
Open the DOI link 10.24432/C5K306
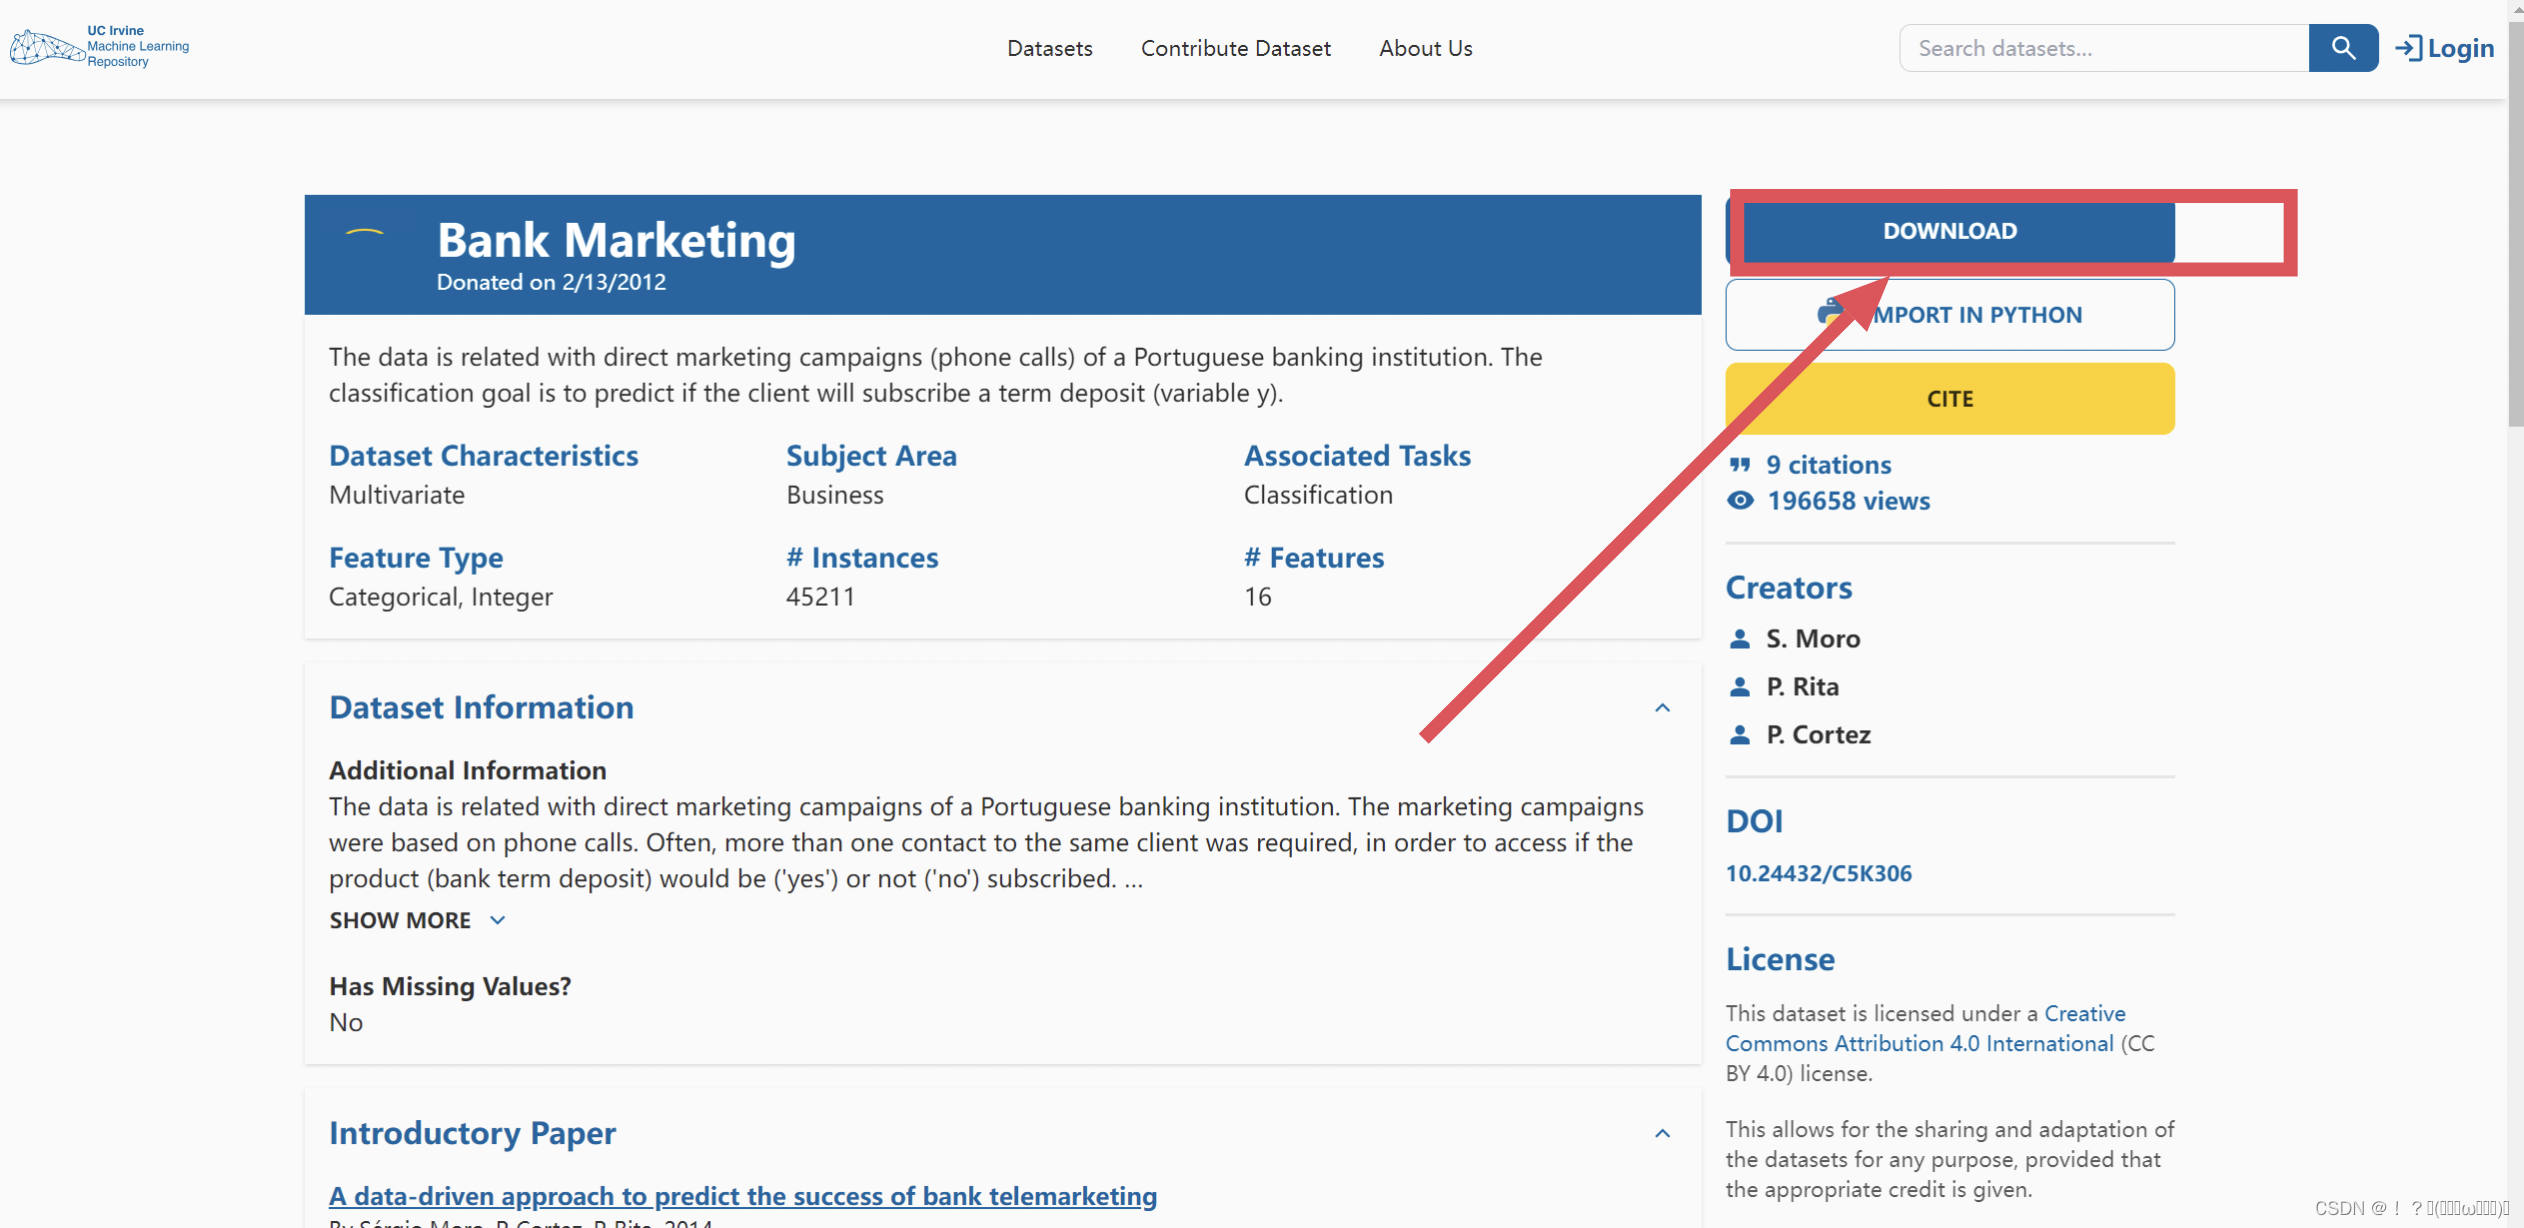[1818, 874]
